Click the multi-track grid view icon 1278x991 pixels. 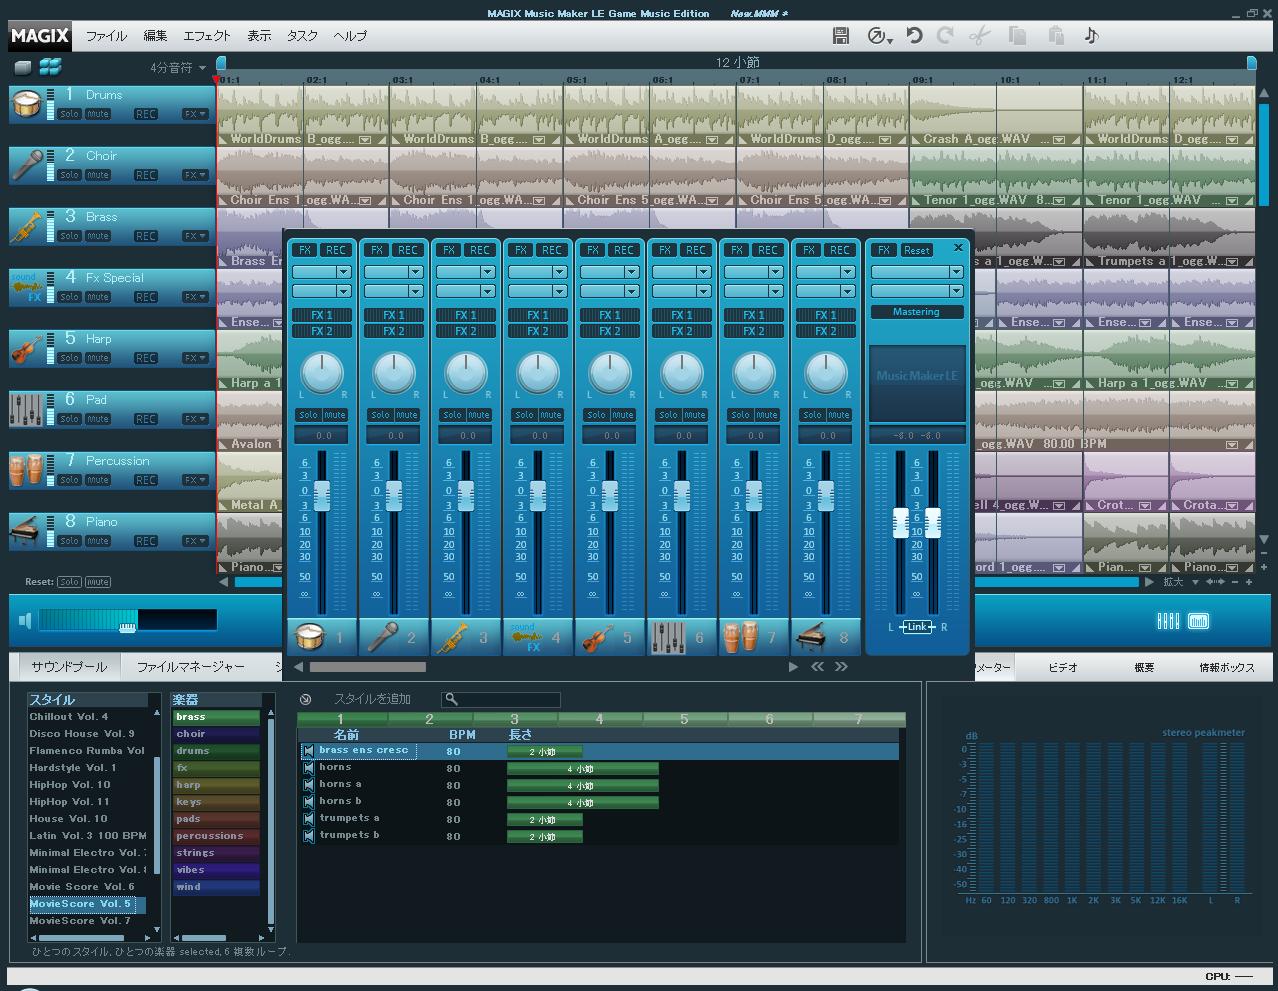[50, 67]
